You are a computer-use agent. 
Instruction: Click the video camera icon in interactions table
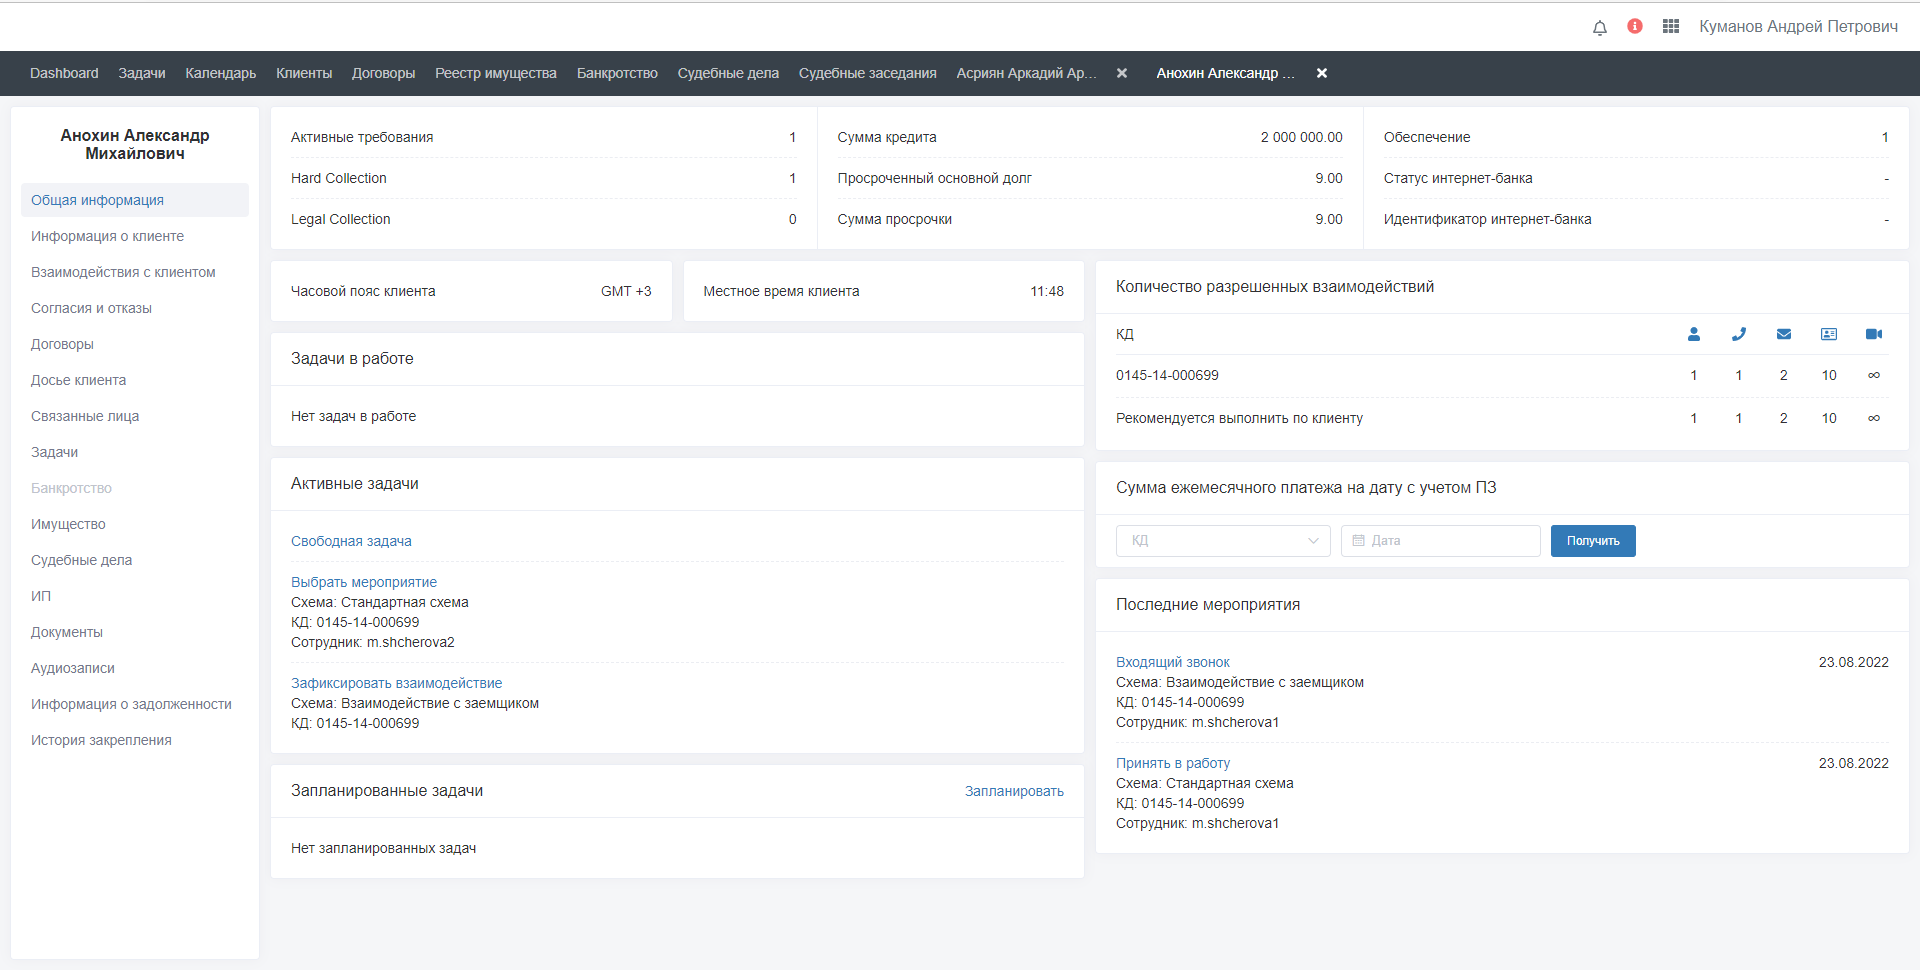coord(1874,334)
